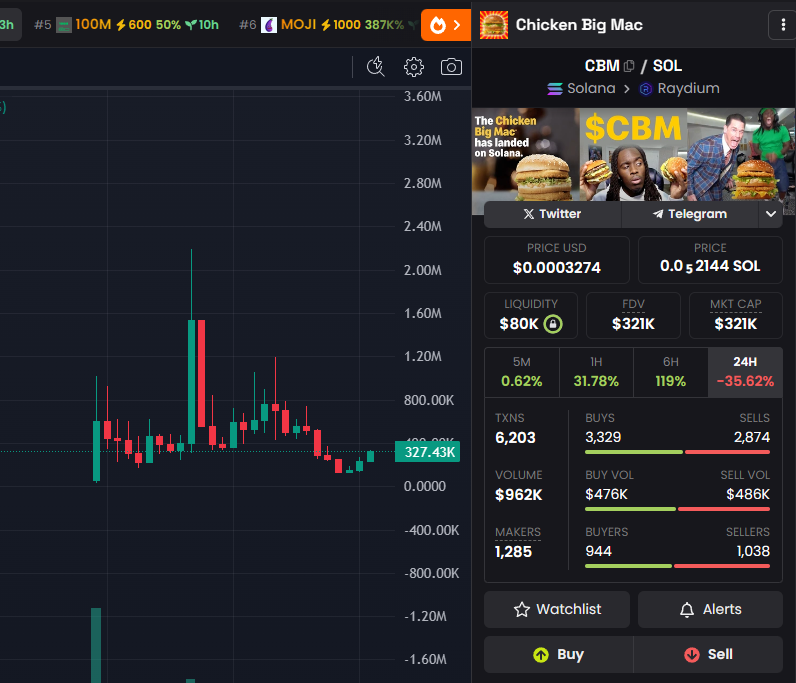Click the large green volume bar
796x683 pixels.
(96, 645)
